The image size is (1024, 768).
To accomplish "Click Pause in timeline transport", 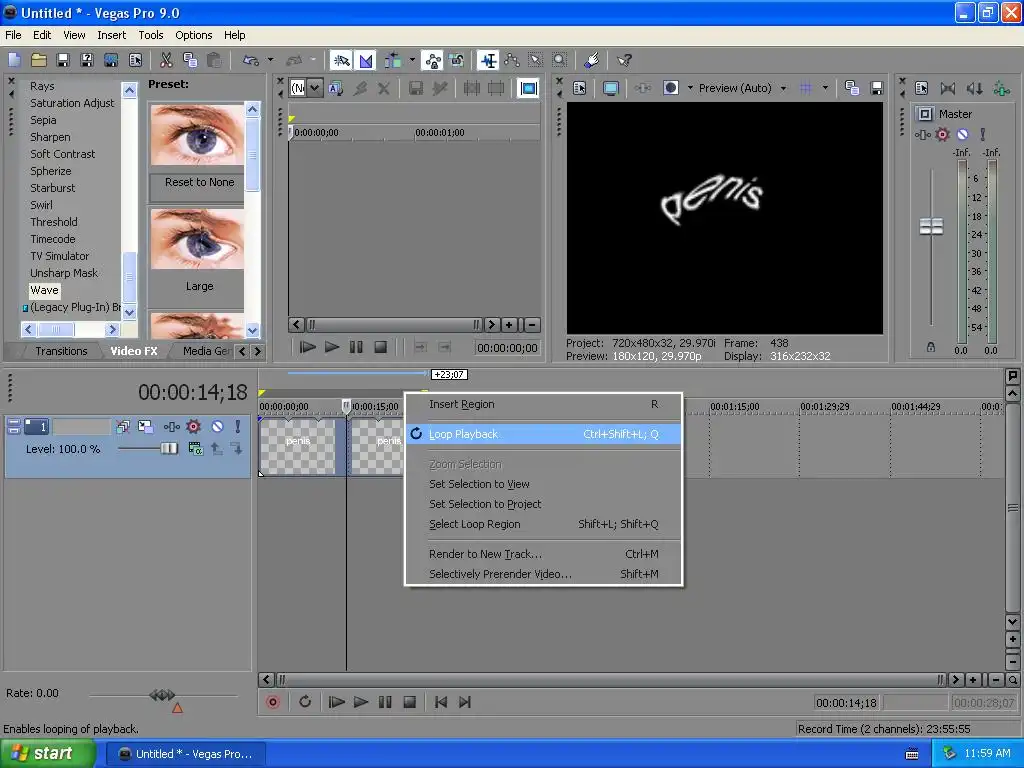I will 385,702.
